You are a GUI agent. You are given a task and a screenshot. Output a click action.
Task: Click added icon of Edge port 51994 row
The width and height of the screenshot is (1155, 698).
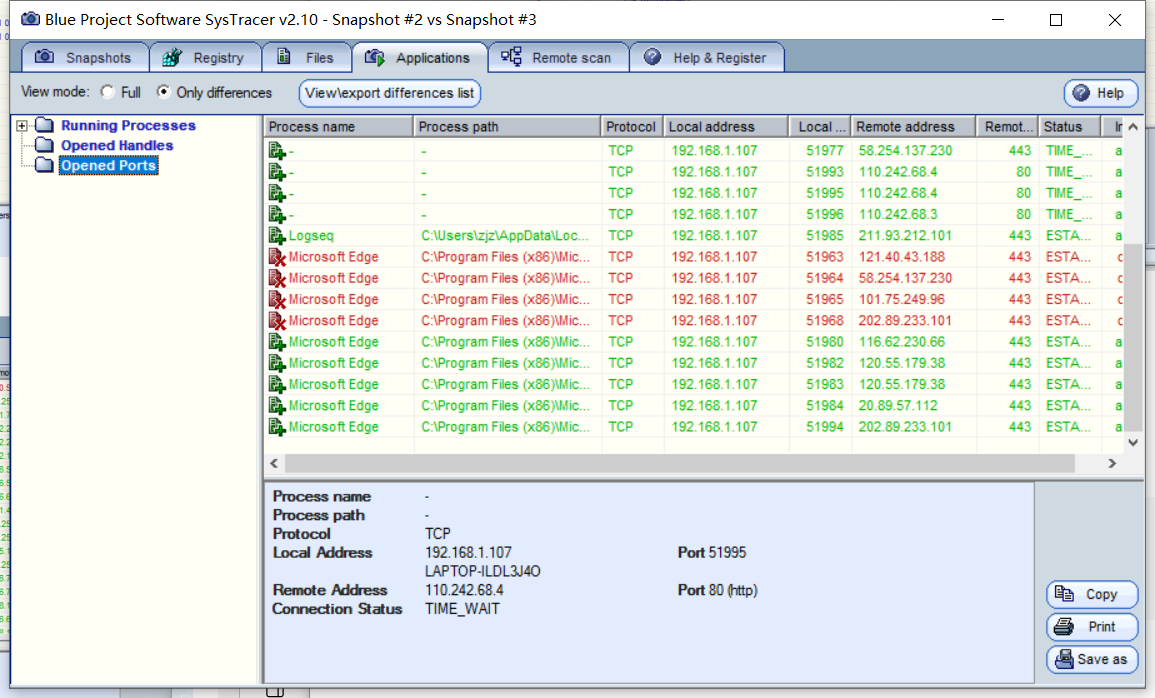(x=277, y=428)
